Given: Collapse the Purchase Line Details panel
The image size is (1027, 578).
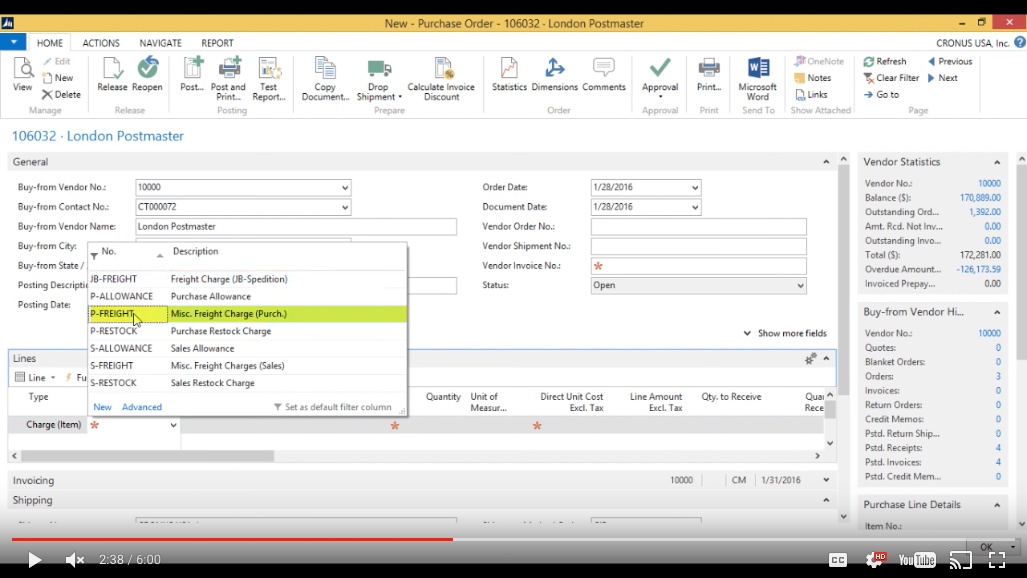Looking at the screenshot, I should click(x=997, y=505).
